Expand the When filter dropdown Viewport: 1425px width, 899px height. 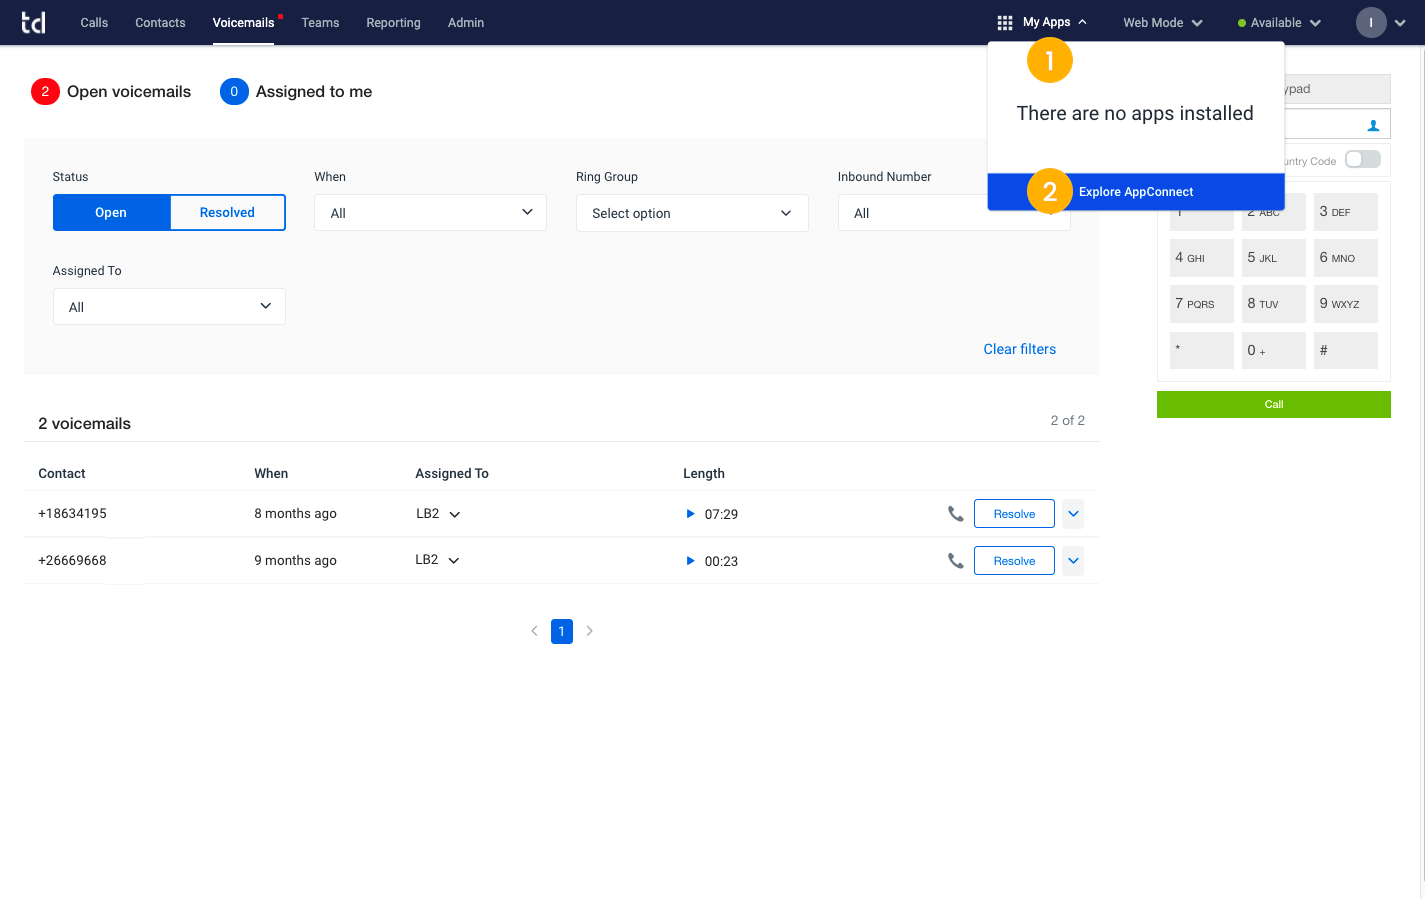(x=430, y=213)
